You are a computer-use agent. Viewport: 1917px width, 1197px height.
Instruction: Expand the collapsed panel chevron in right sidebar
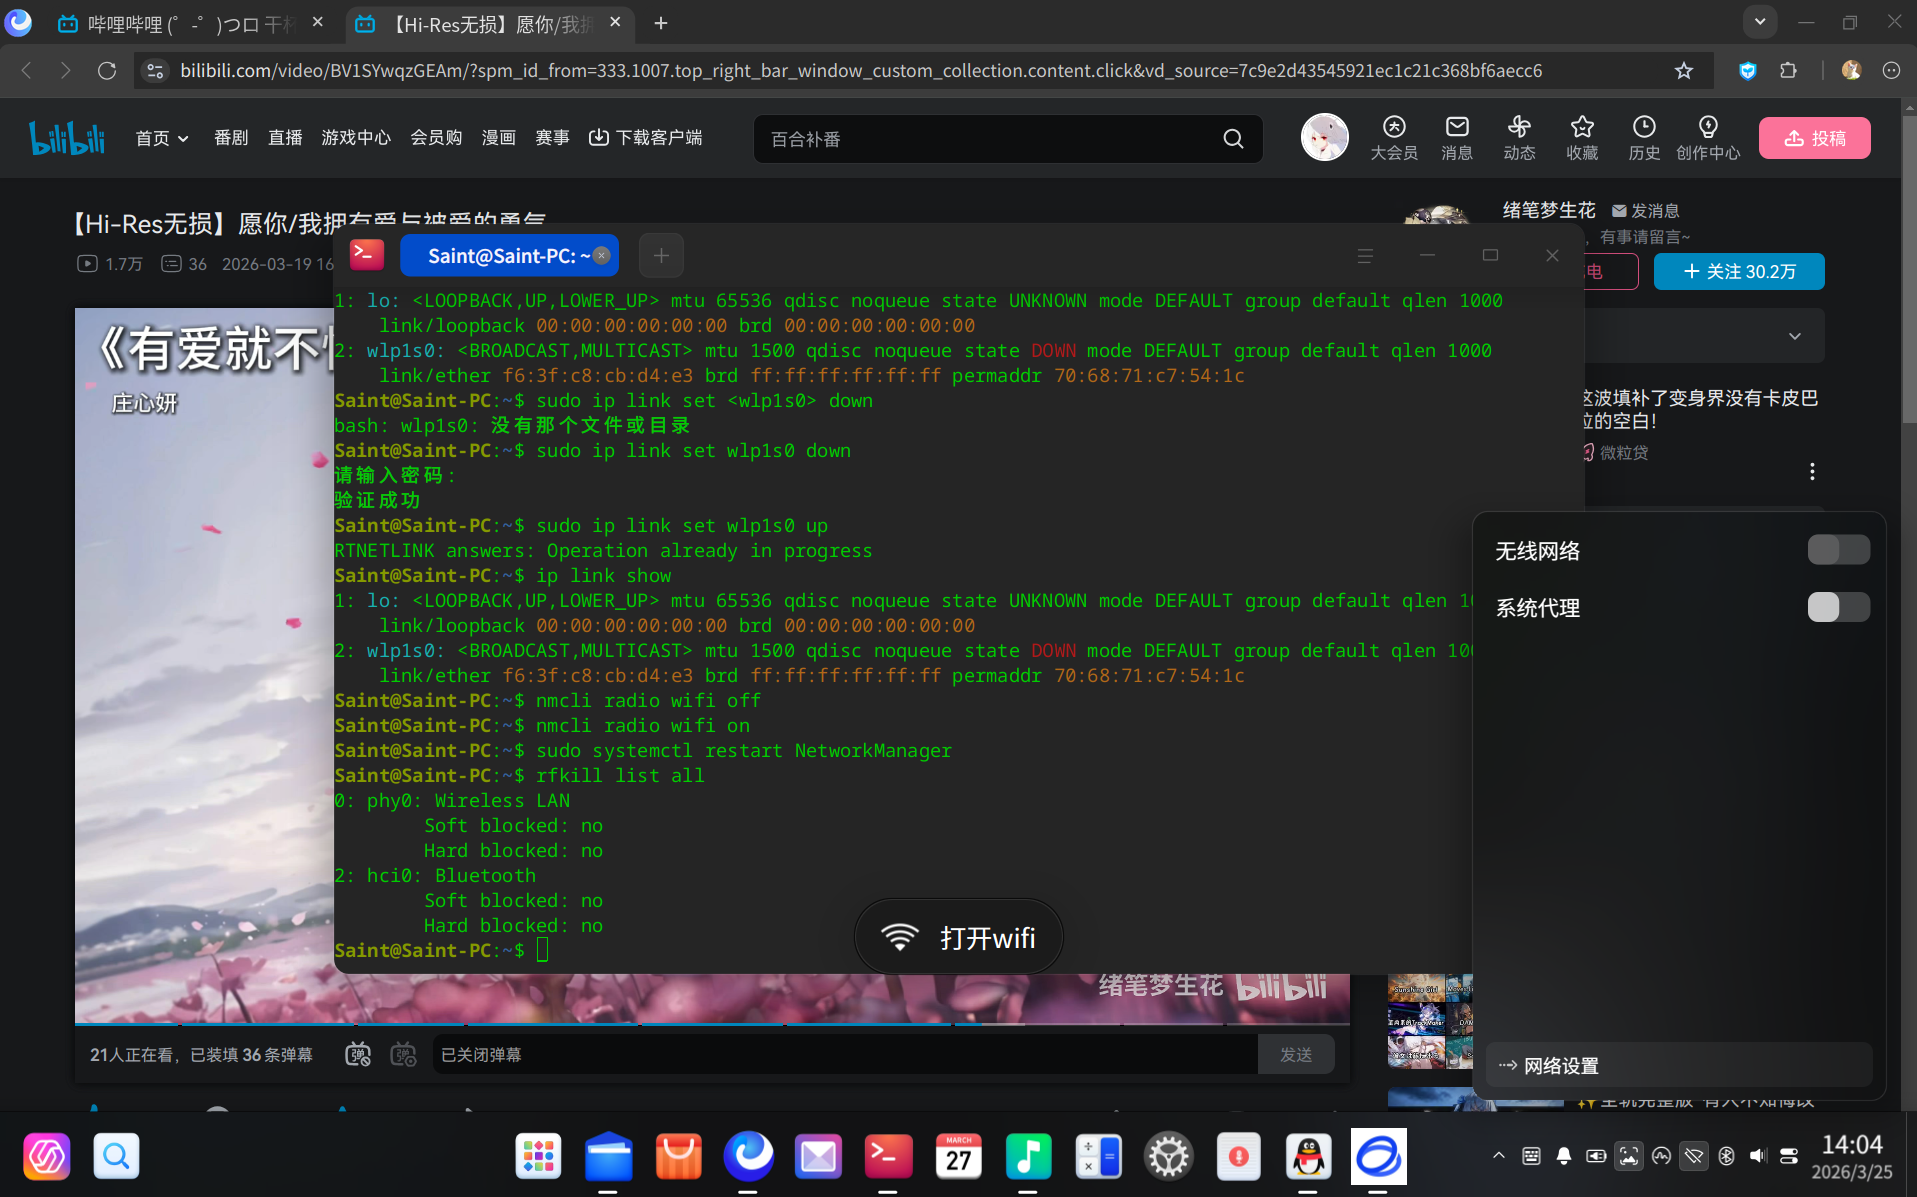tap(1794, 336)
